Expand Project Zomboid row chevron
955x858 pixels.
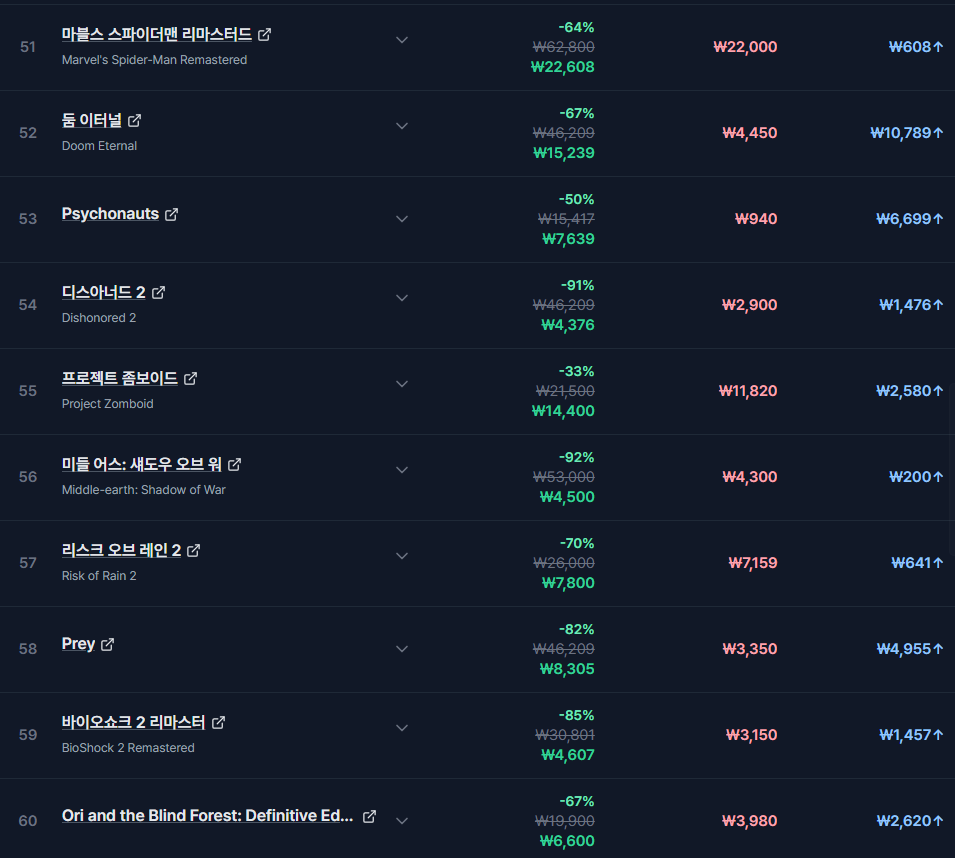[402, 384]
